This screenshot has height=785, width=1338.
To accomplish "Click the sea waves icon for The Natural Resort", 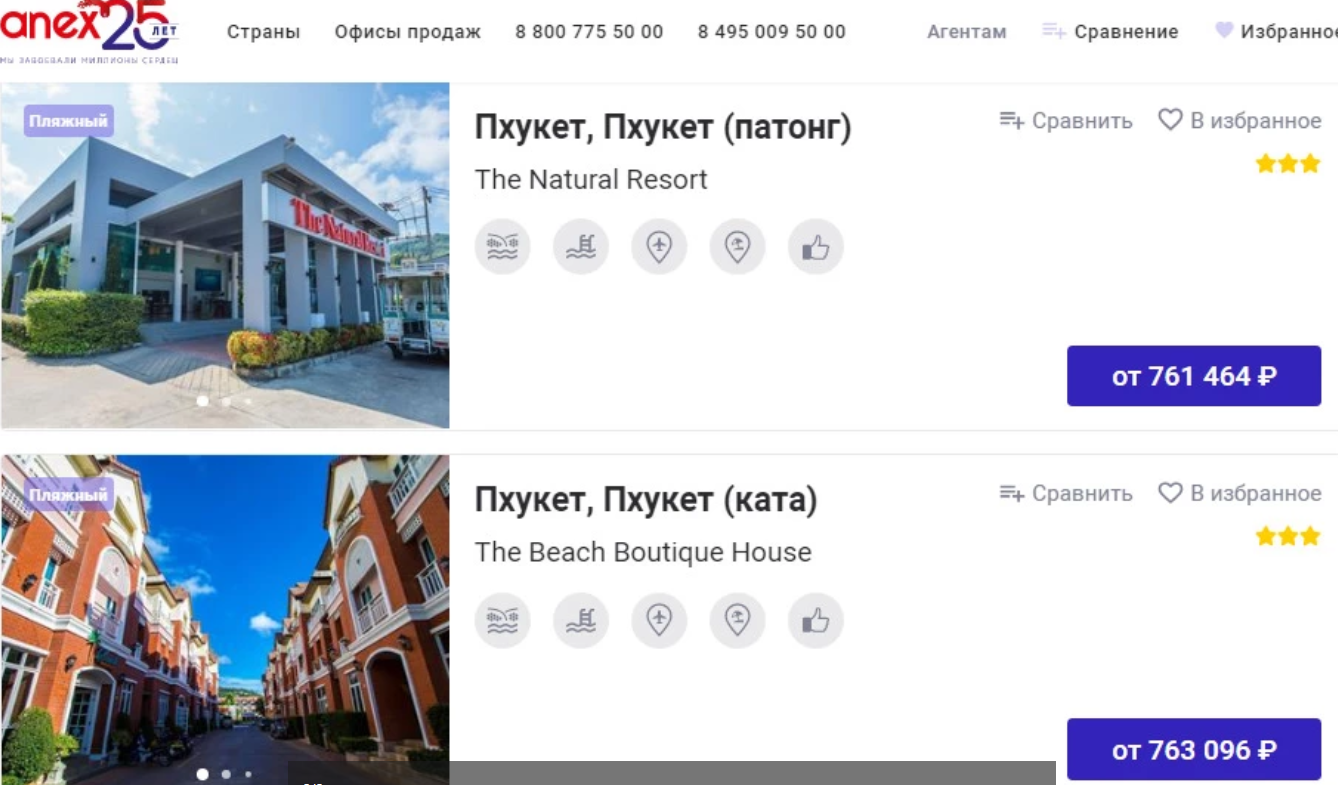I will (502, 247).
